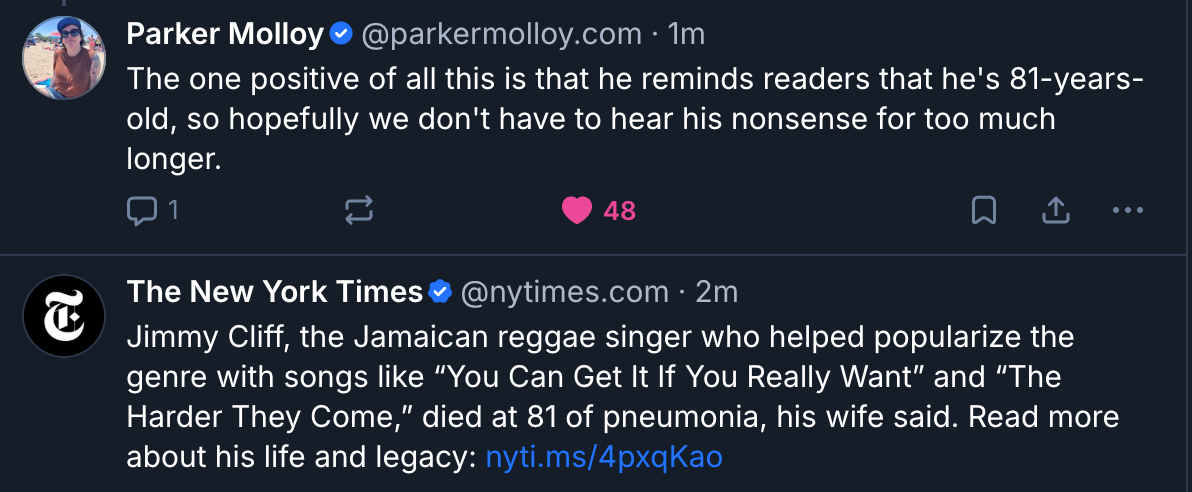Screen dimensions: 1192x492
Task: Open more options for Parker Molloy's post
Action: click(1127, 210)
